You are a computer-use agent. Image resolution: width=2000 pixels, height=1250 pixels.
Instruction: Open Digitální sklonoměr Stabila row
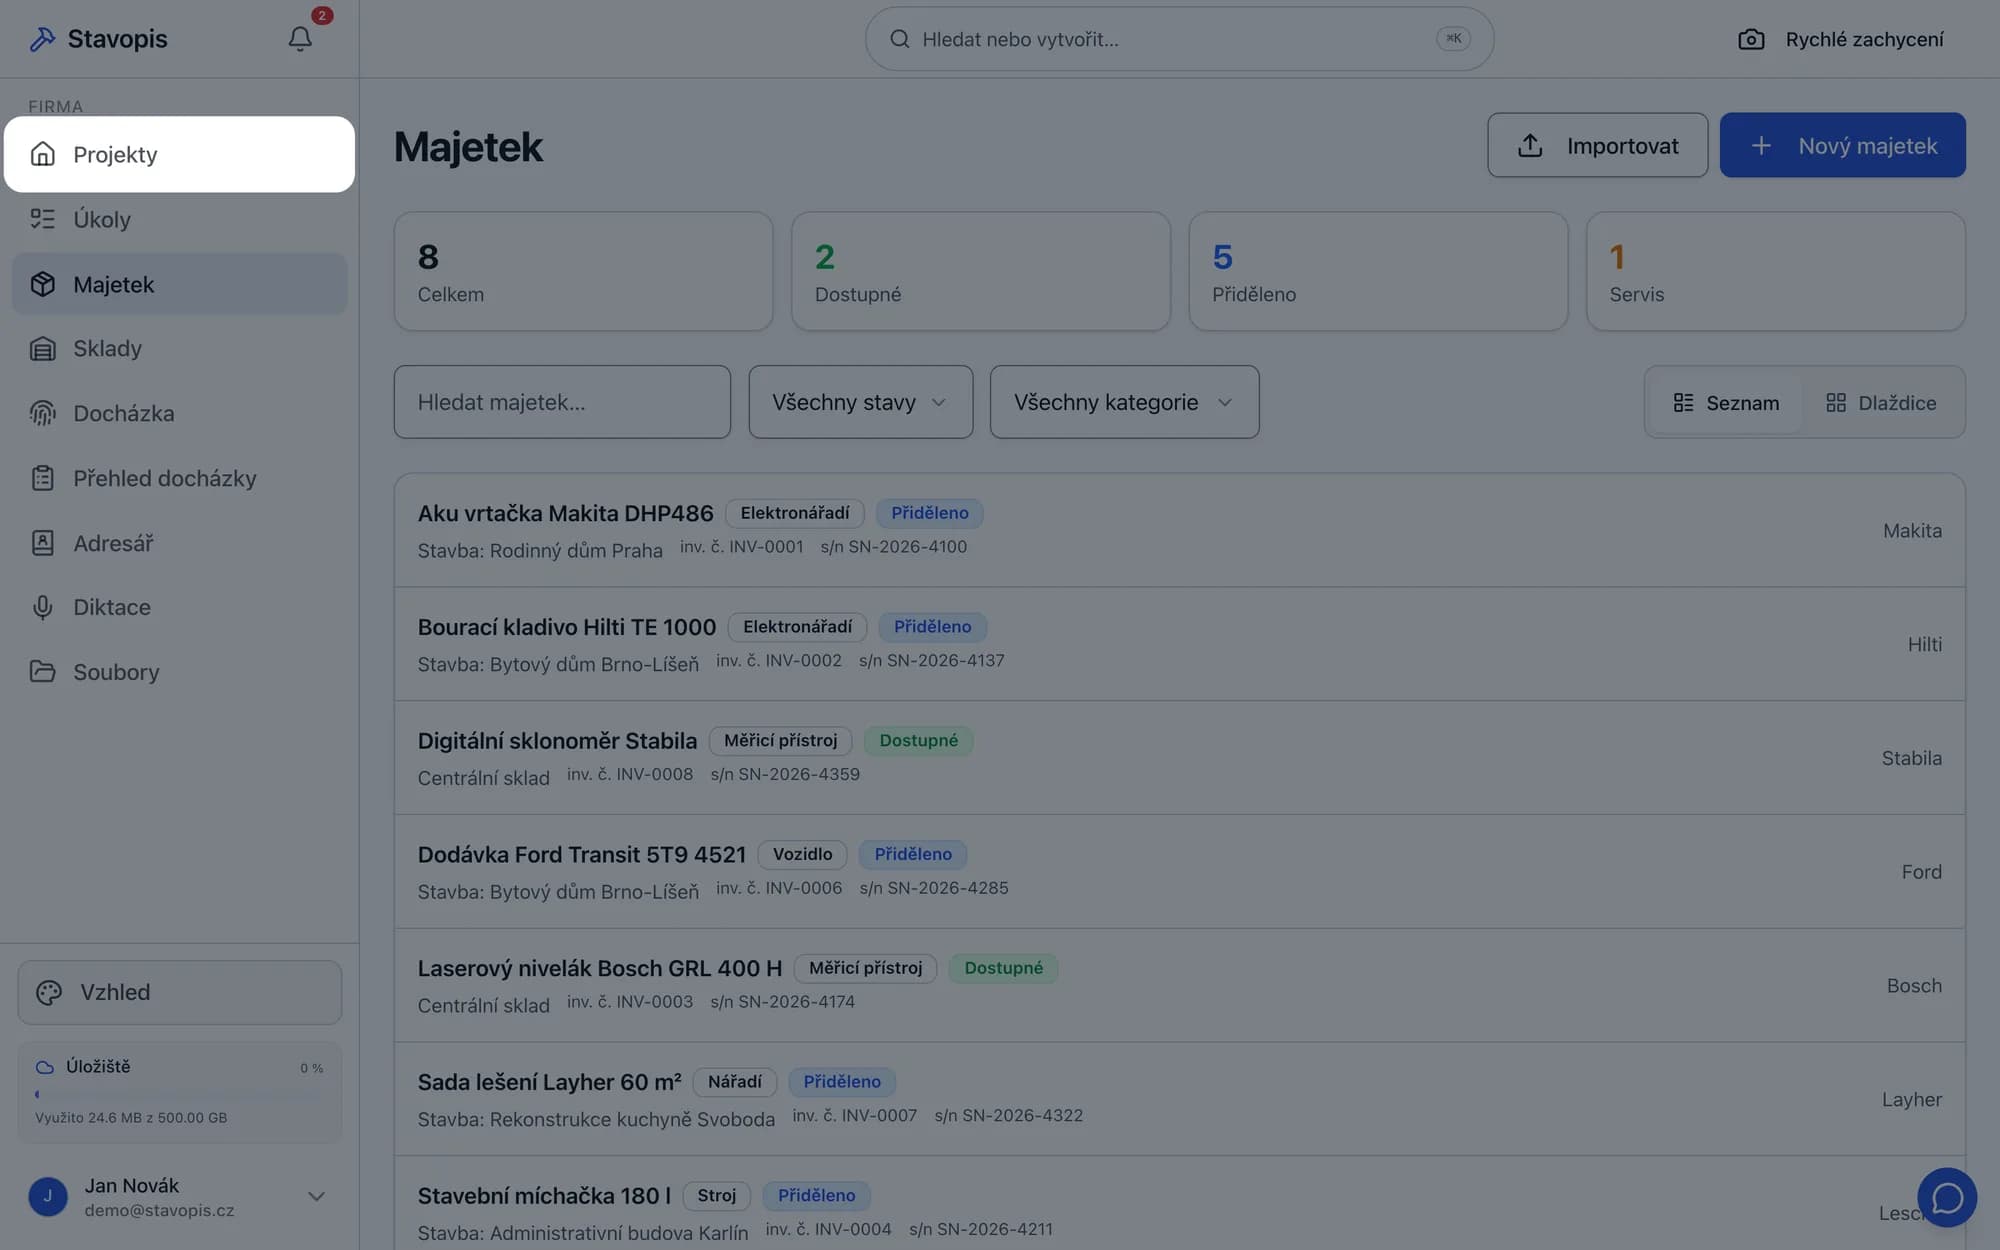point(1179,758)
